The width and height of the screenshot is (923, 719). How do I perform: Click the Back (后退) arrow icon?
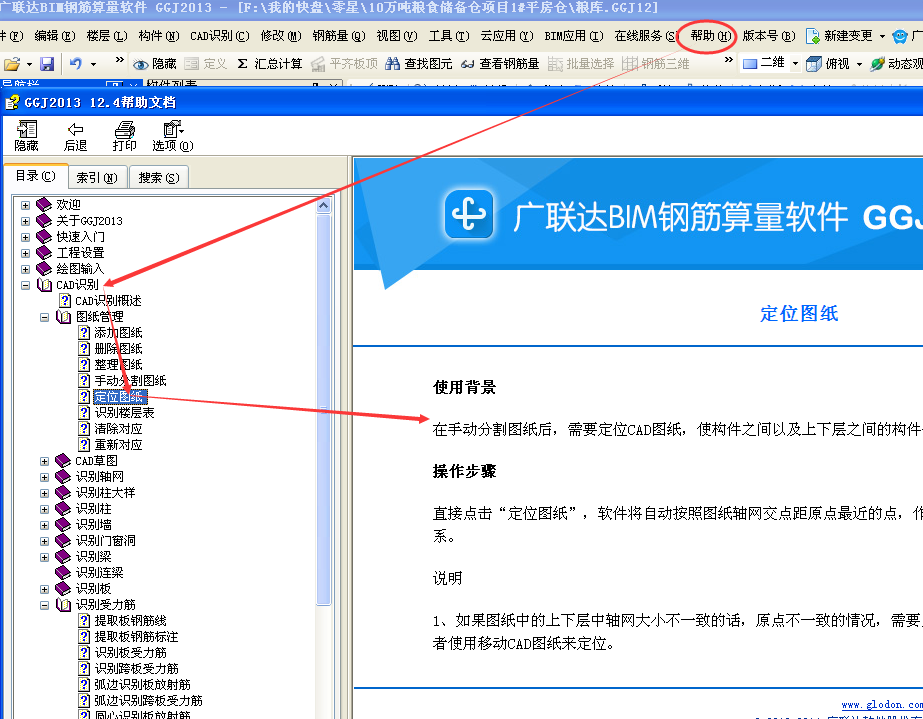75,129
